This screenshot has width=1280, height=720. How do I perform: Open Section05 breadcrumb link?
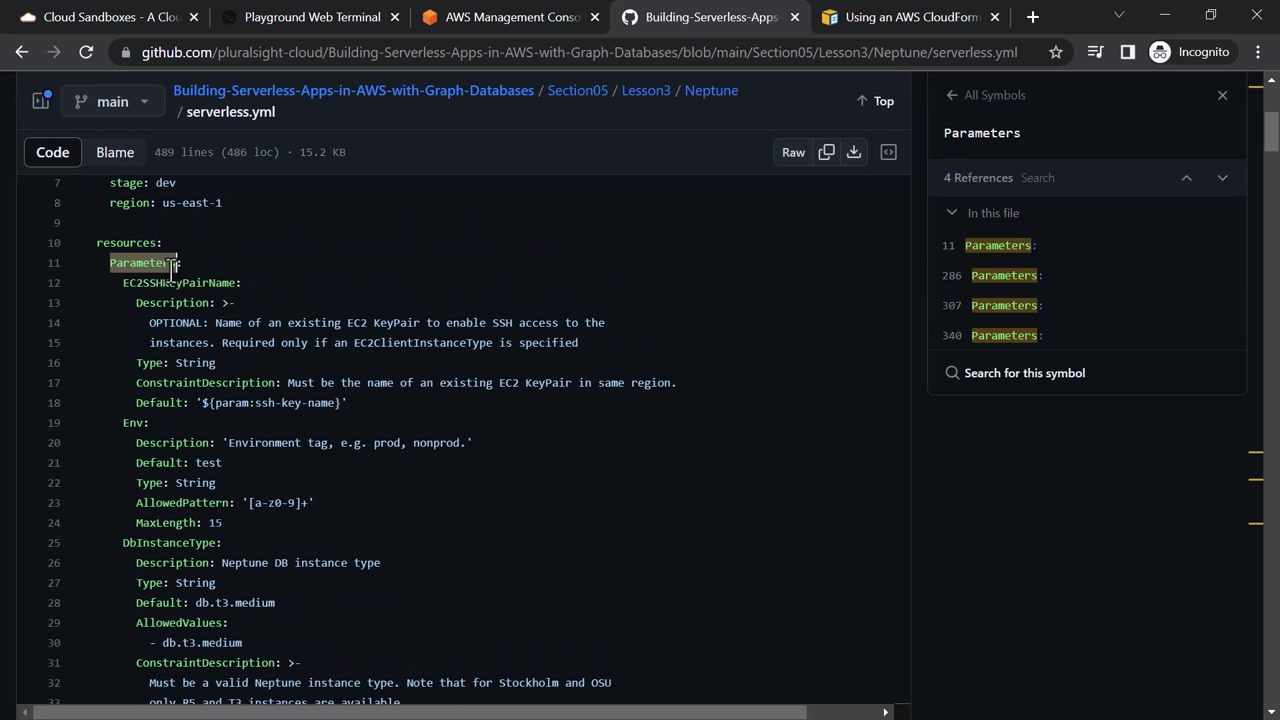(577, 90)
